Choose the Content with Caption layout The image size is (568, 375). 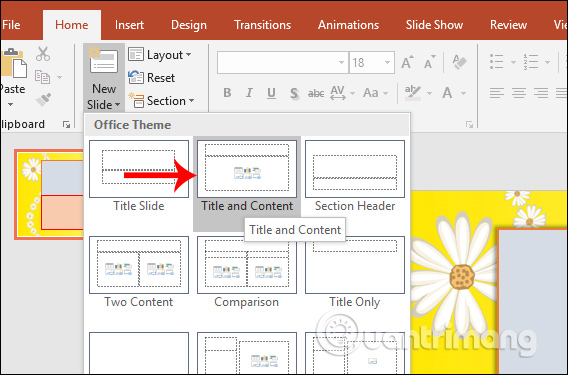click(x=247, y=353)
